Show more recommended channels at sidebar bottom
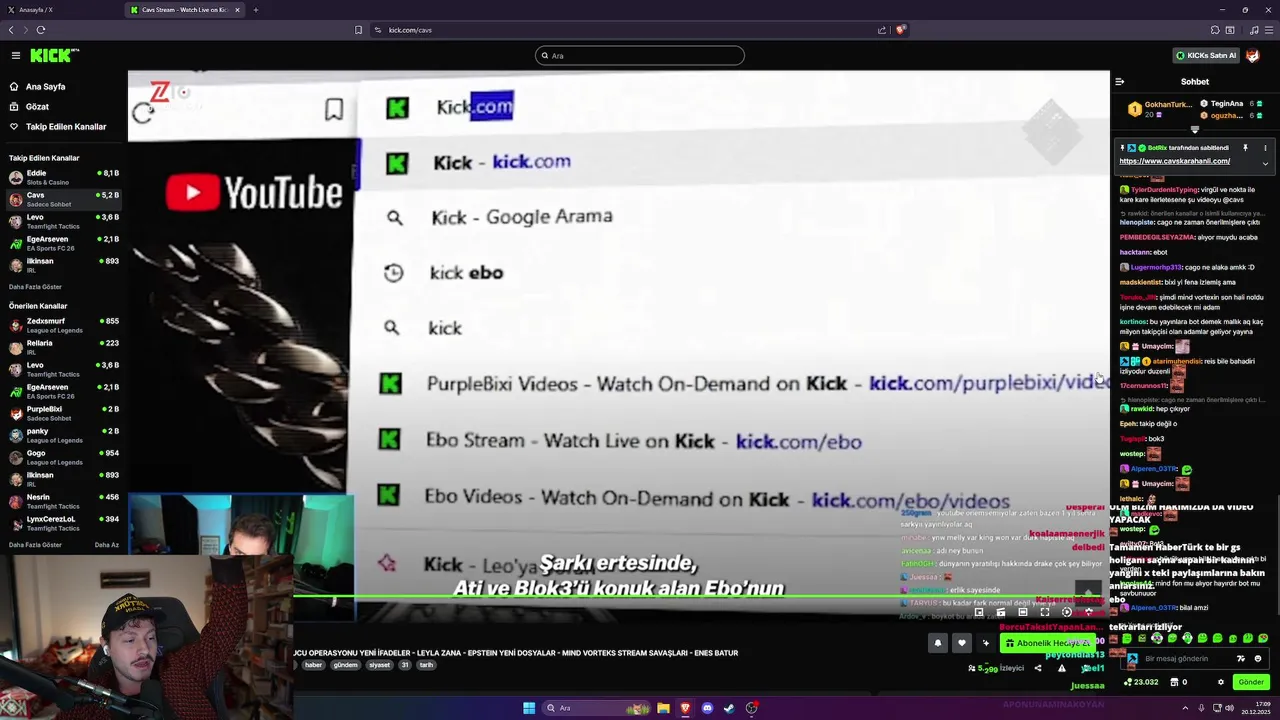This screenshot has width=1280, height=720. [x=35, y=545]
